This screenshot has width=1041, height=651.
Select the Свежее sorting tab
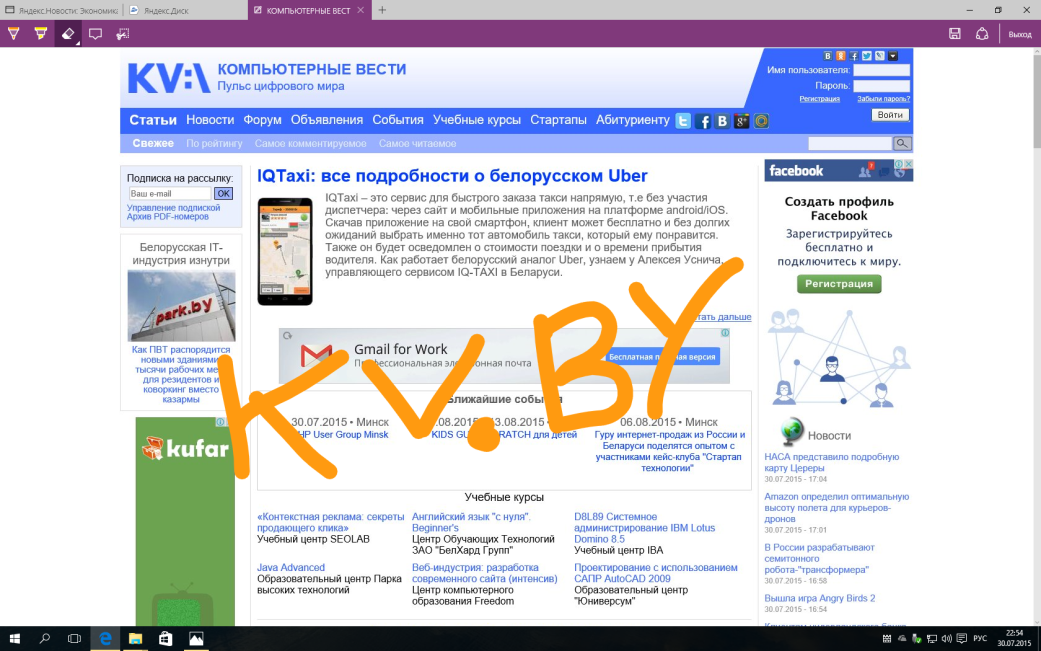pyautogui.click(x=153, y=143)
